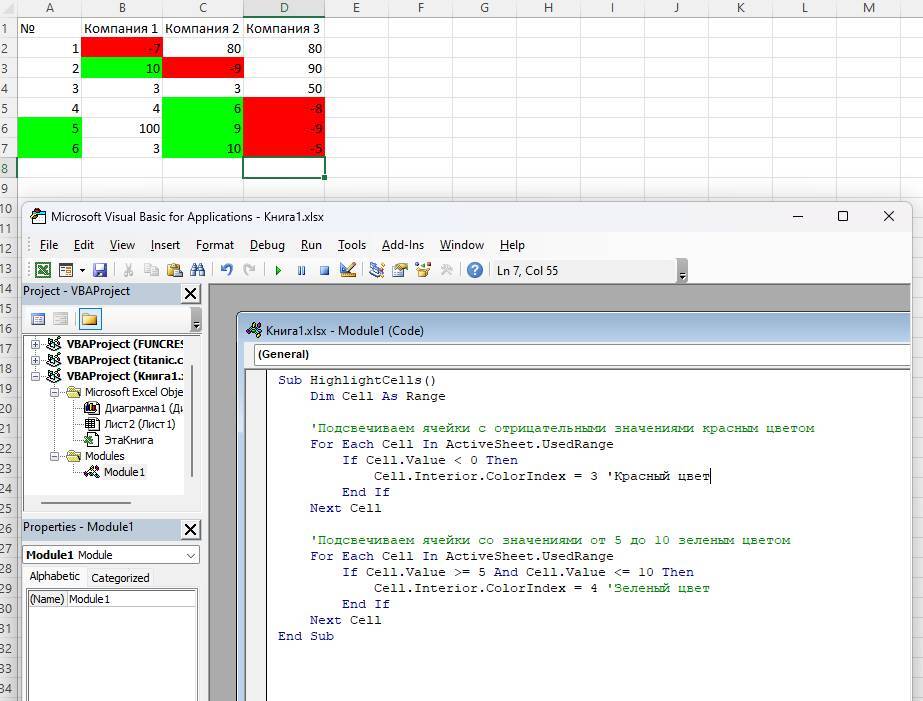Switch to the Categorized properties tab

(x=120, y=578)
